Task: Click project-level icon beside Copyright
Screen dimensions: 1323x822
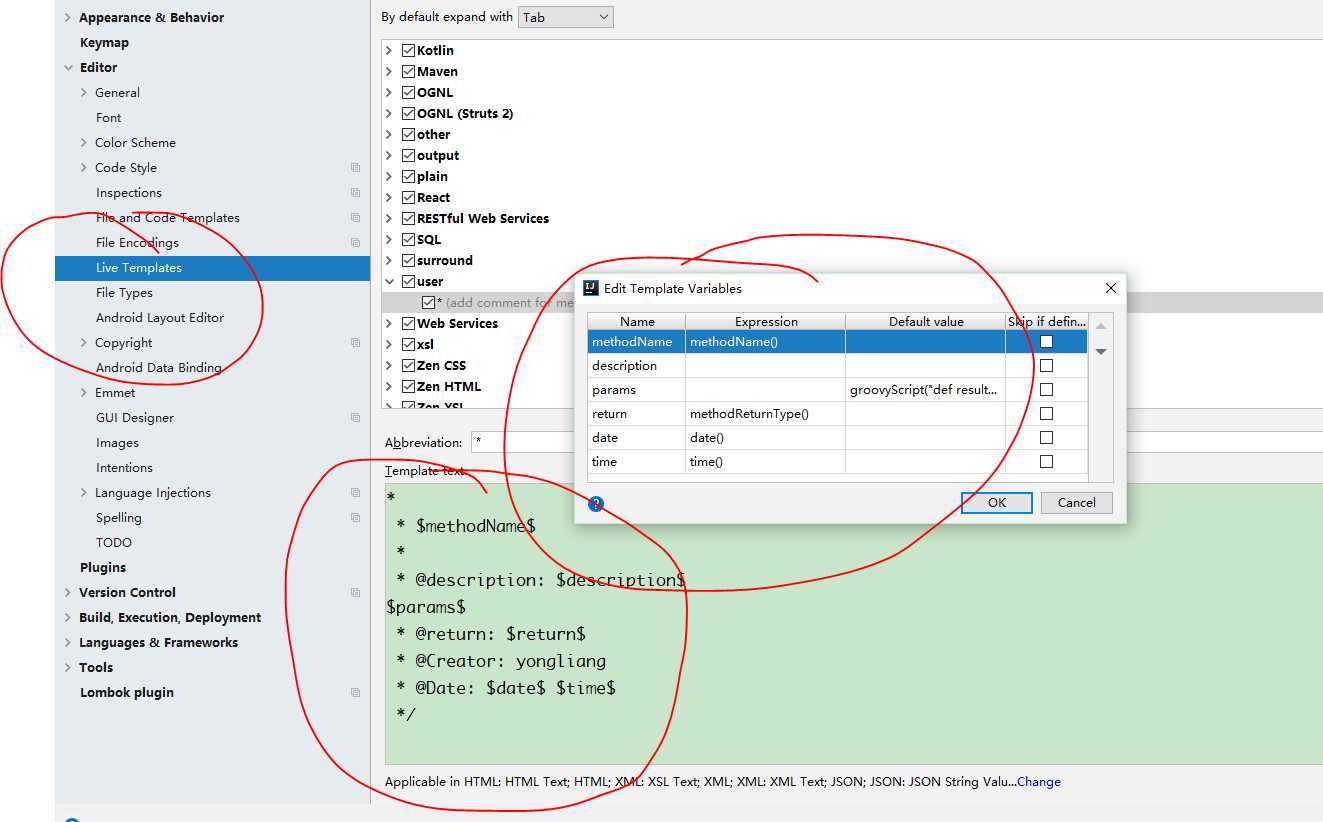Action: tap(355, 343)
